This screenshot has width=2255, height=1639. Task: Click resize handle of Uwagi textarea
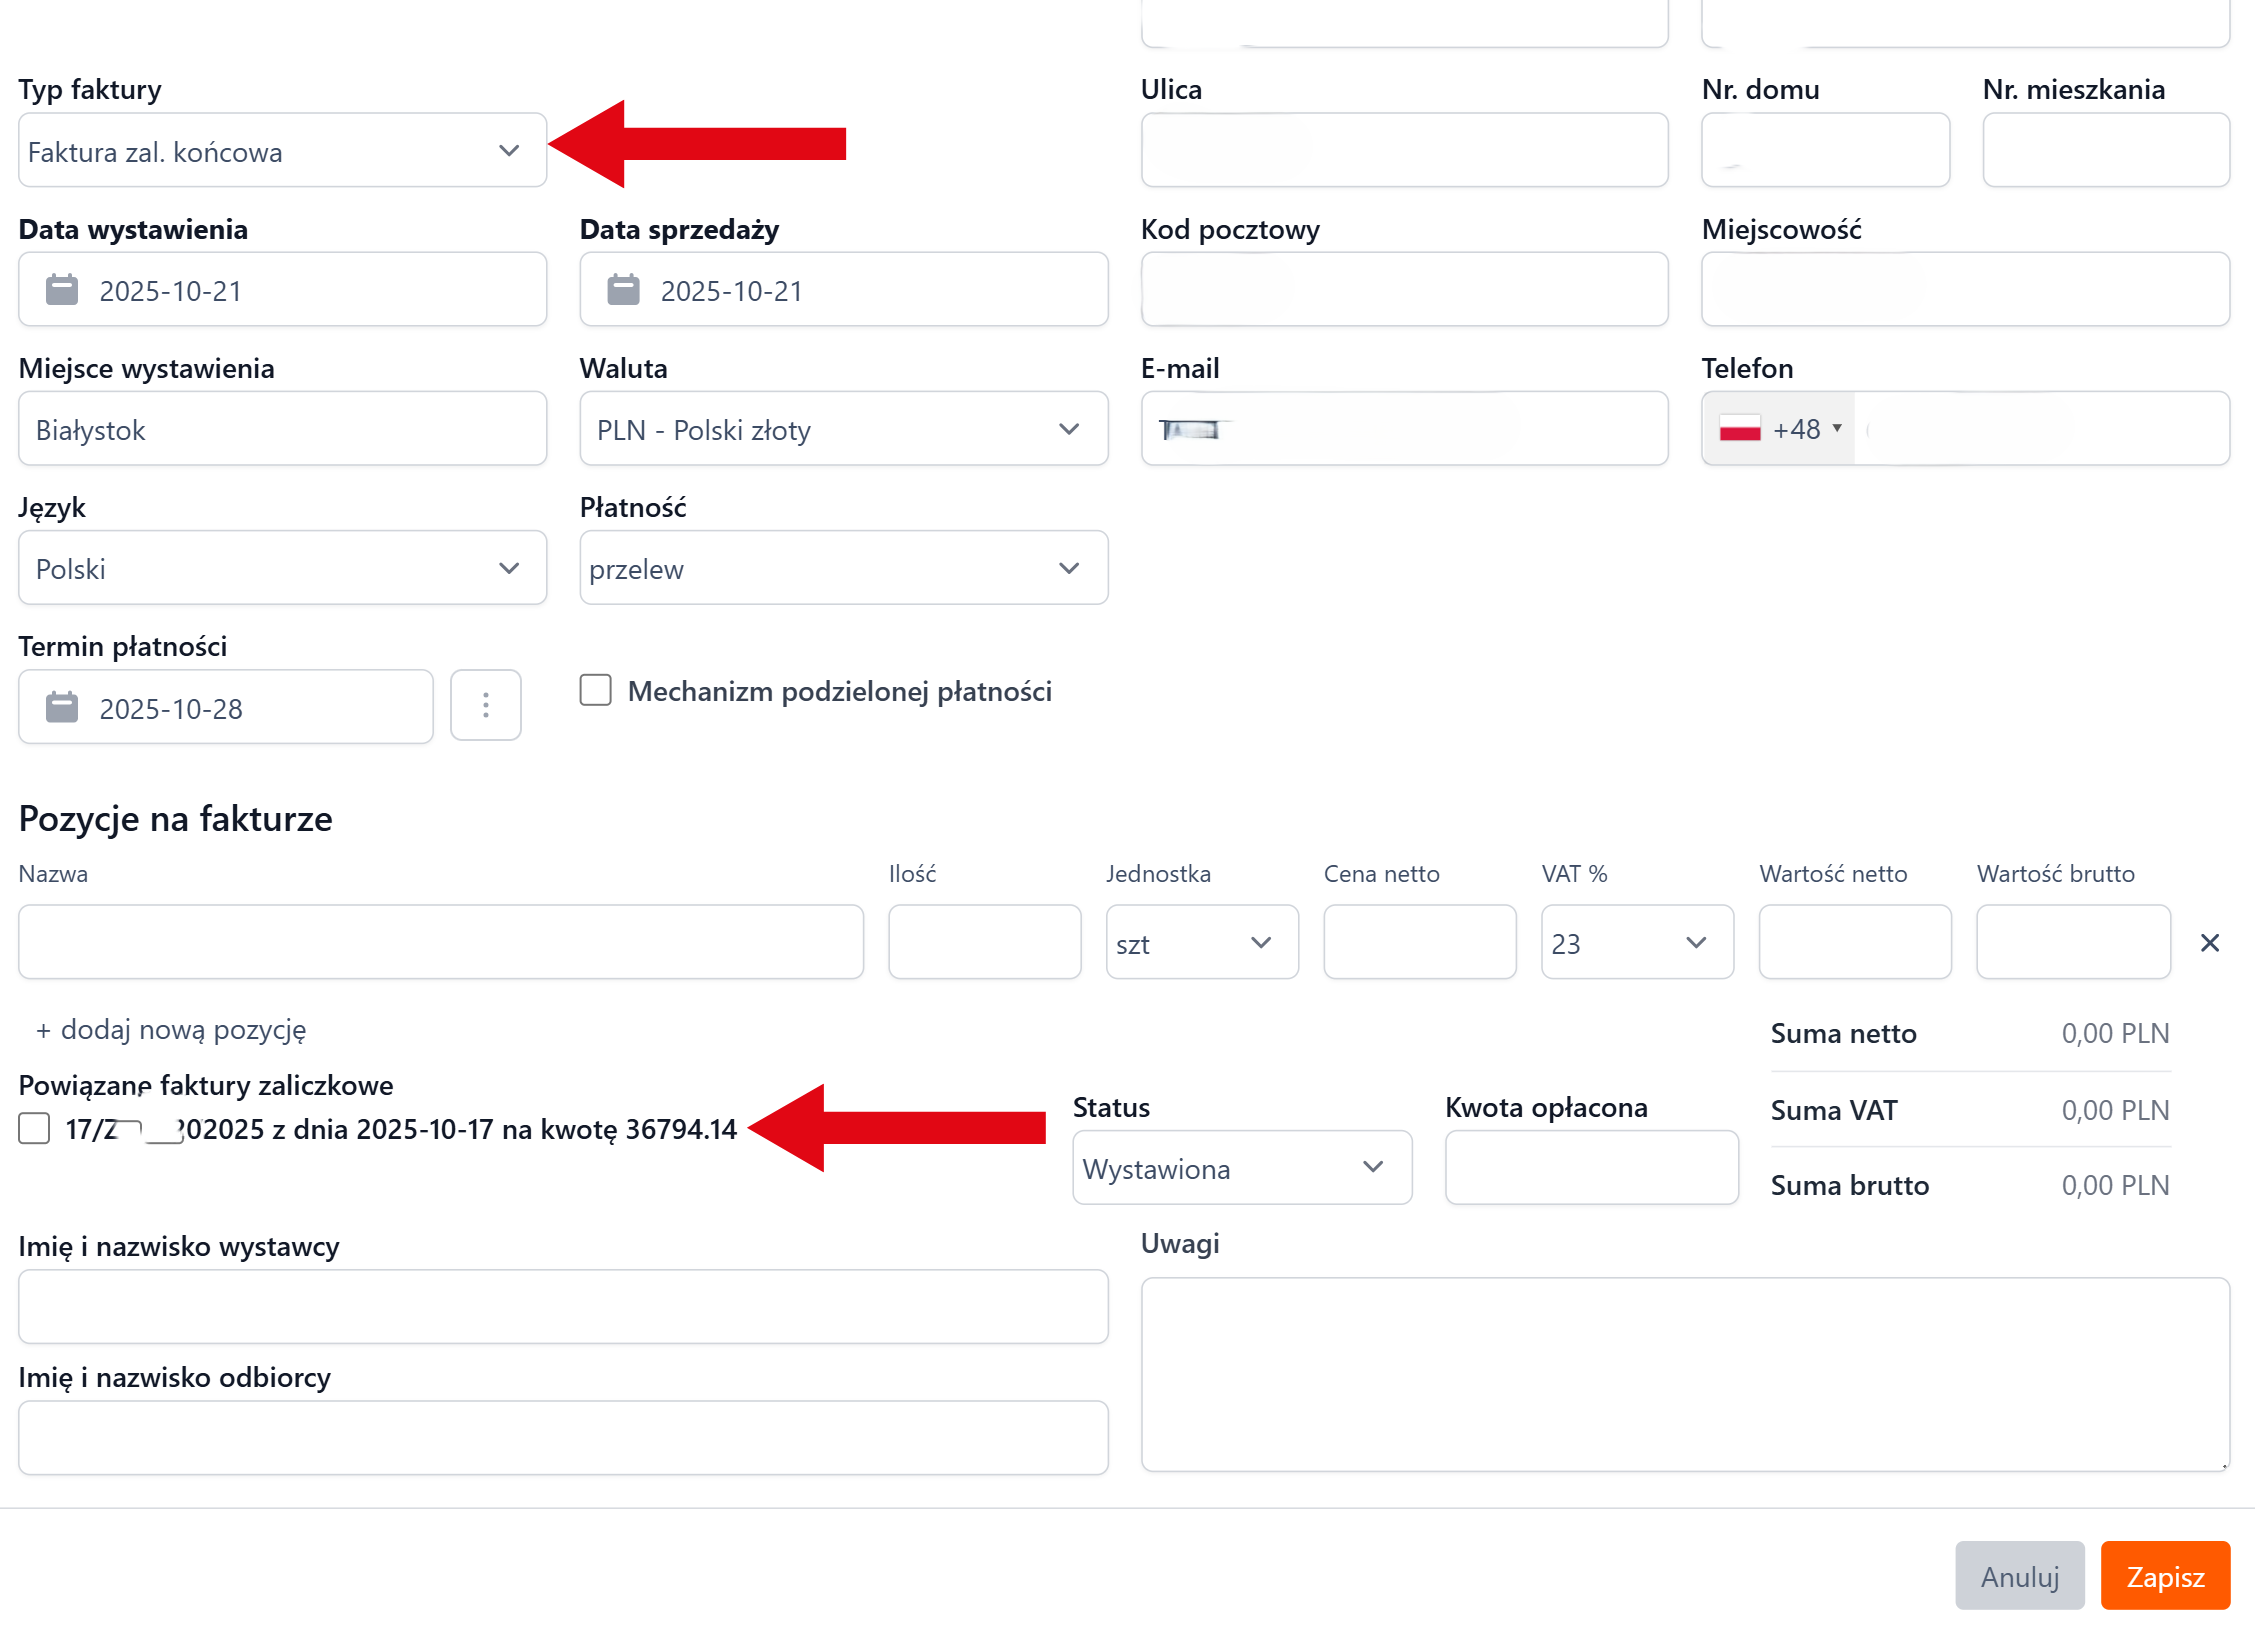pyautogui.click(x=2223, y=1465)
